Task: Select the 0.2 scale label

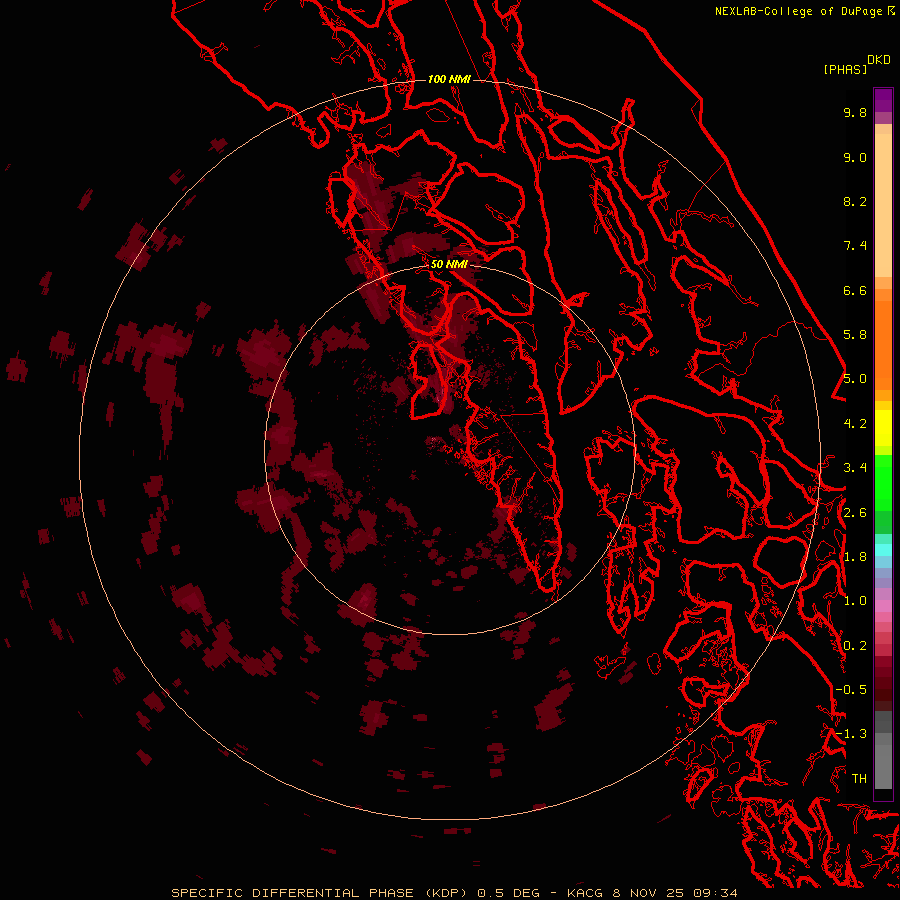Action: click(855, 646)
